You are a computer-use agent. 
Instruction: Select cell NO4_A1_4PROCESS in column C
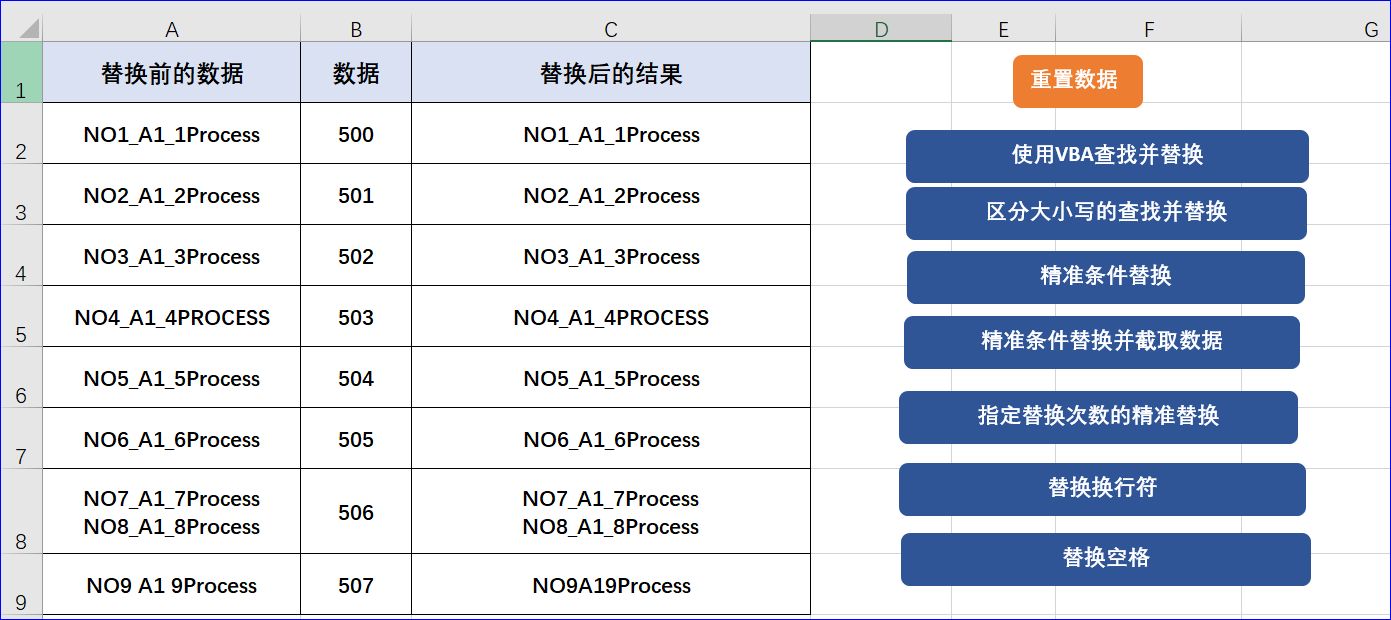[611, 316]
